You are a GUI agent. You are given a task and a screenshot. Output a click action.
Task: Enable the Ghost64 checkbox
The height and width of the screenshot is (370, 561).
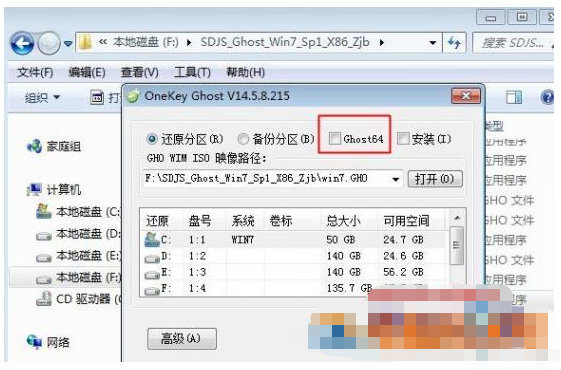(335, 138)
